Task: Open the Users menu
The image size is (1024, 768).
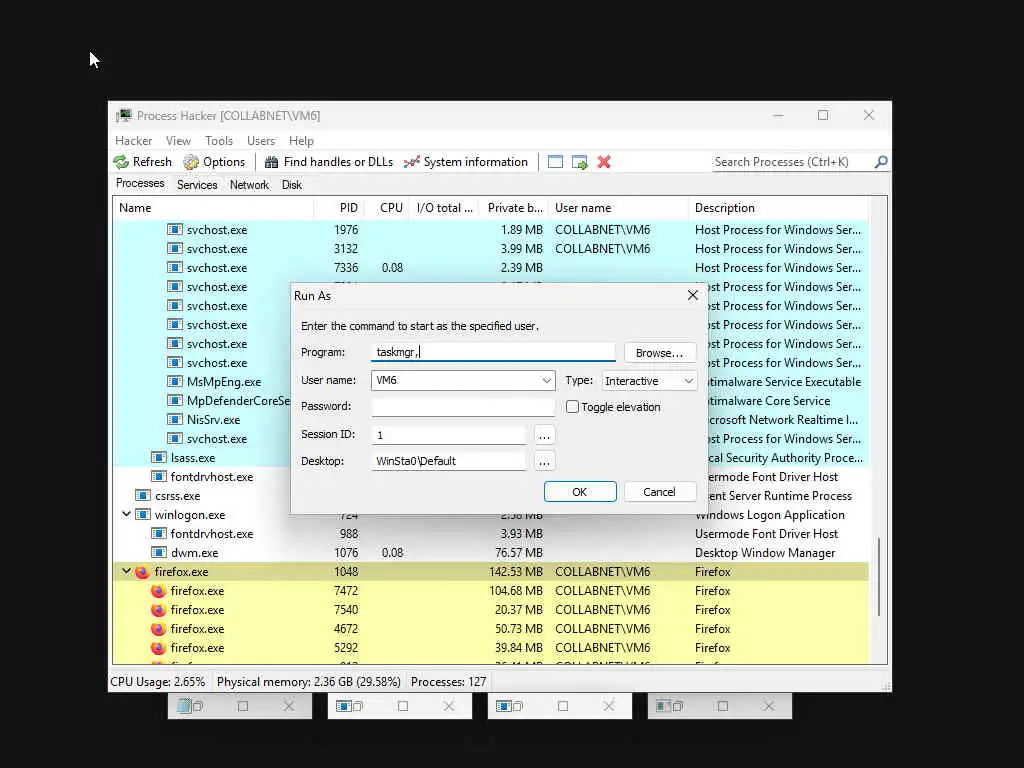Action: 261,141
